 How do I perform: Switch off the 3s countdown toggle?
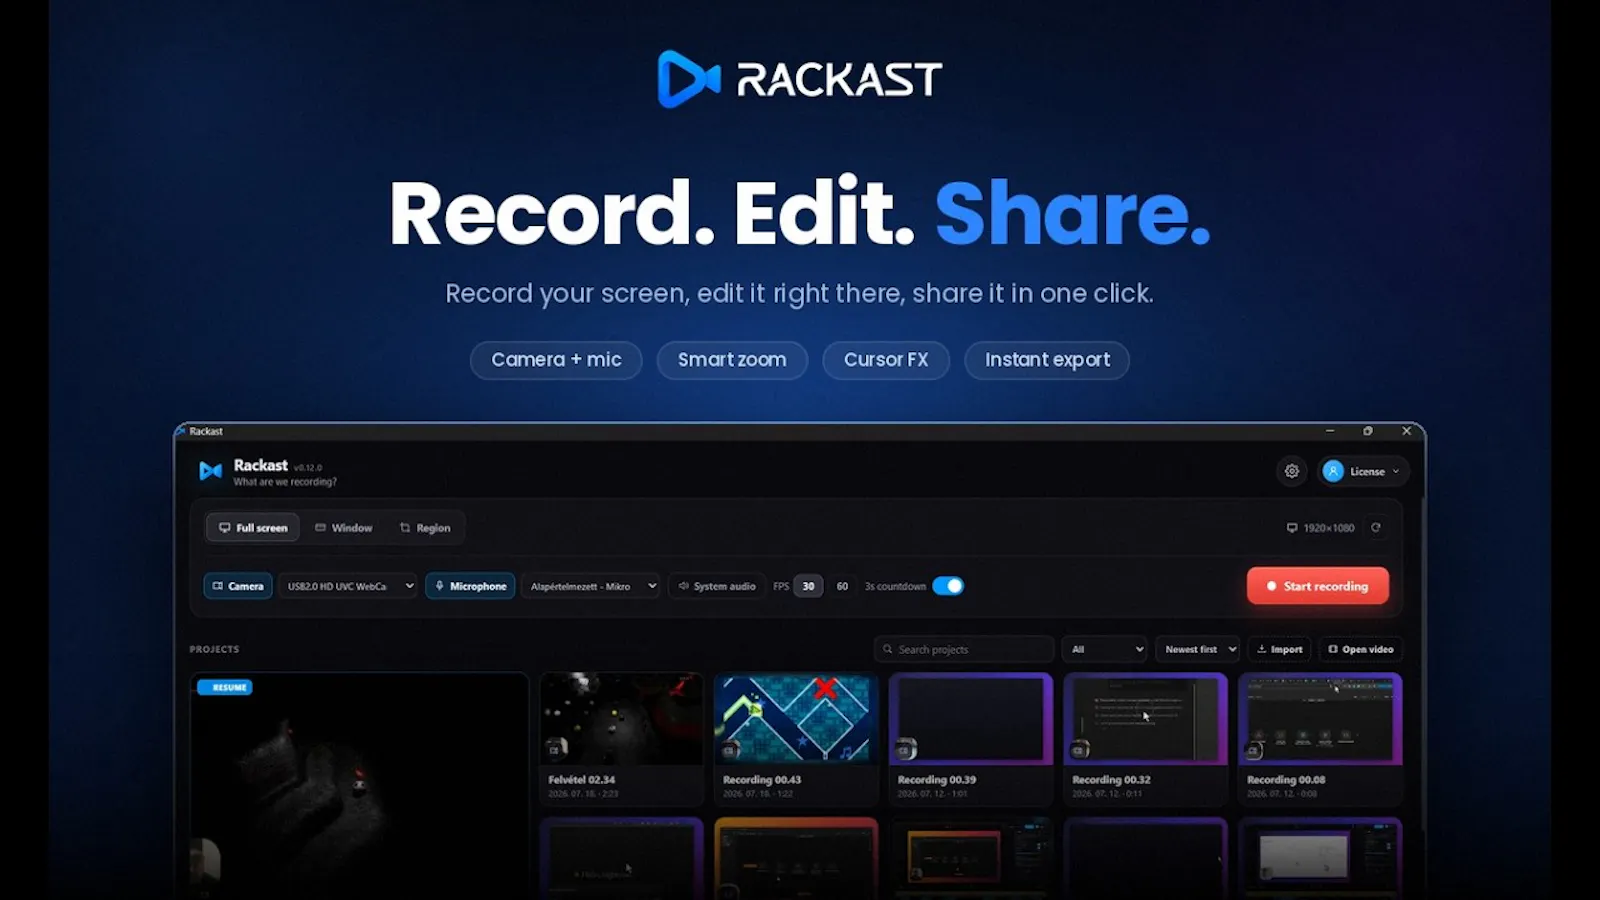(948, 586)
